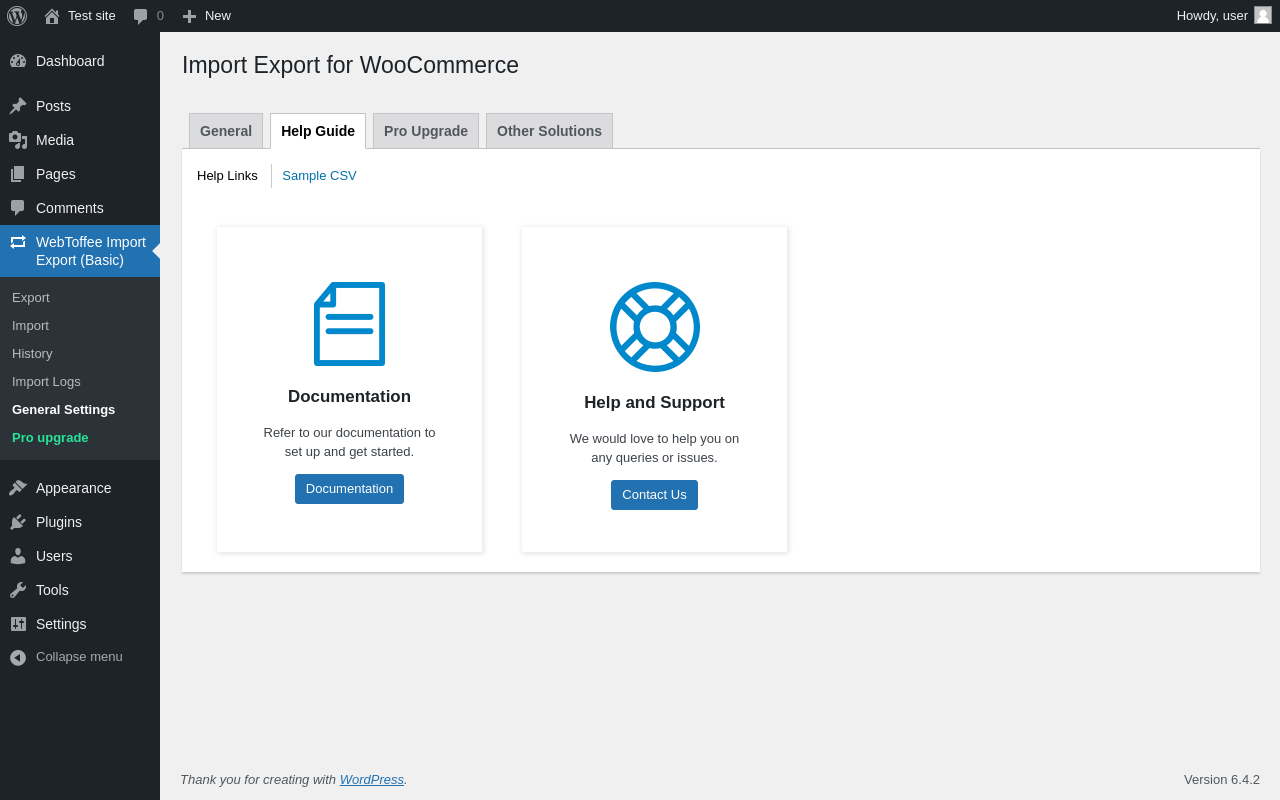
Task: Click the WebToffee Import Export (Basic) label
Action: (91, 251)
